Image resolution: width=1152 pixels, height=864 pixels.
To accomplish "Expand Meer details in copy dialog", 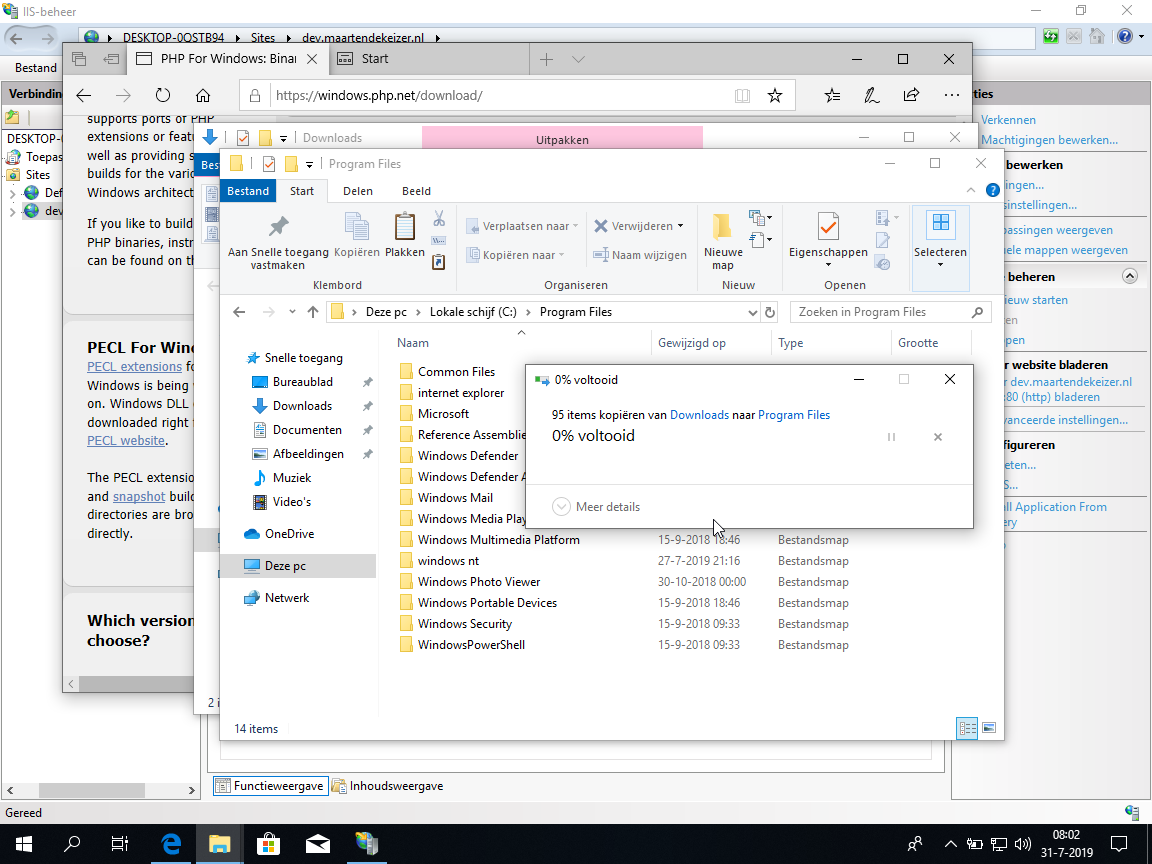I will pyautogui.click(x=596, y=507).
